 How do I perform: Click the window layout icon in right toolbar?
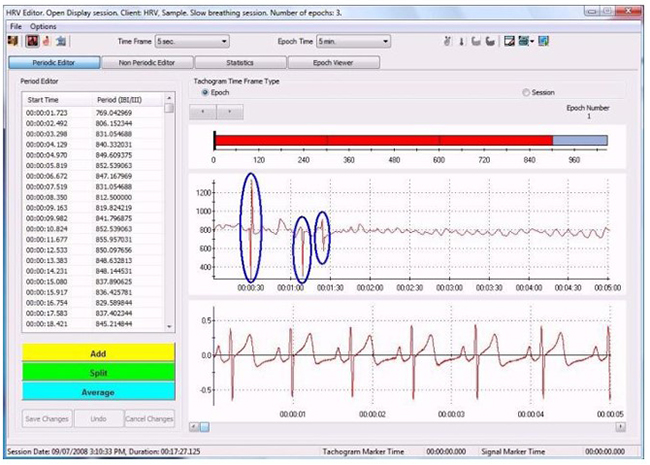click(x=509, y=42)
